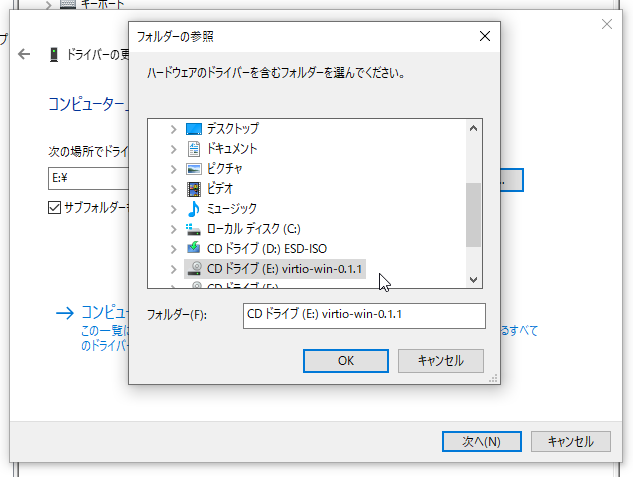Click キャンセル in driver update window
Image resolution: width=633 pixels, height=477 pixels.
571,441
